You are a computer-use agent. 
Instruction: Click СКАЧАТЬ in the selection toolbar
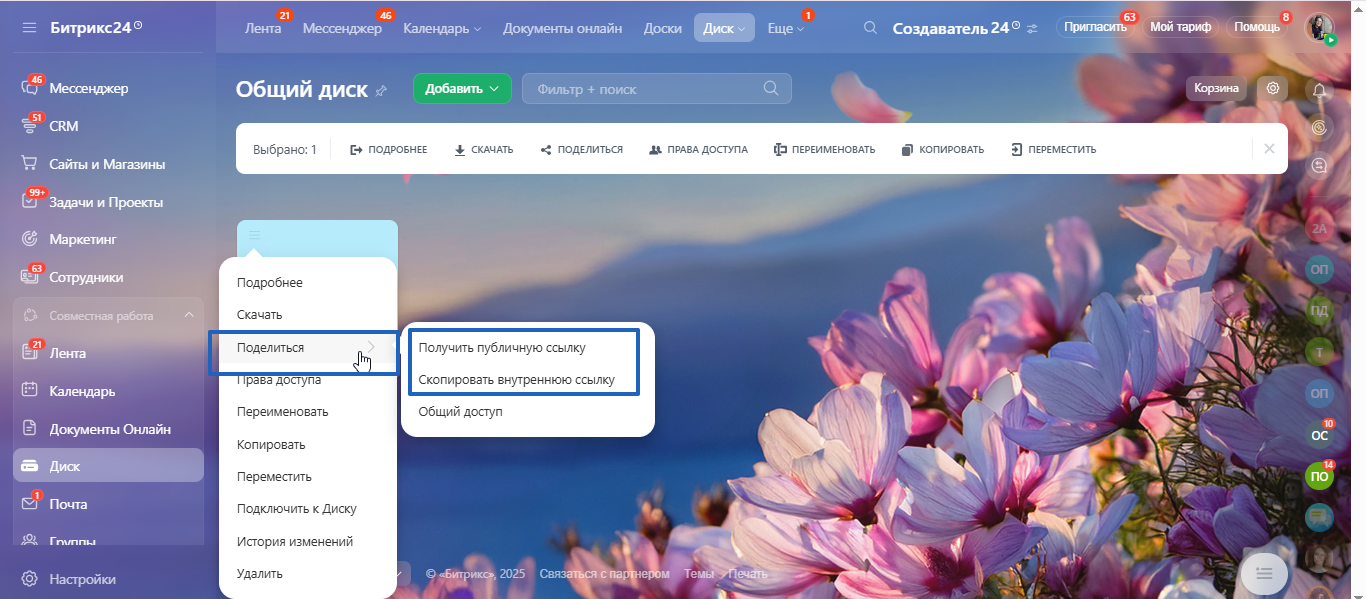484,149
